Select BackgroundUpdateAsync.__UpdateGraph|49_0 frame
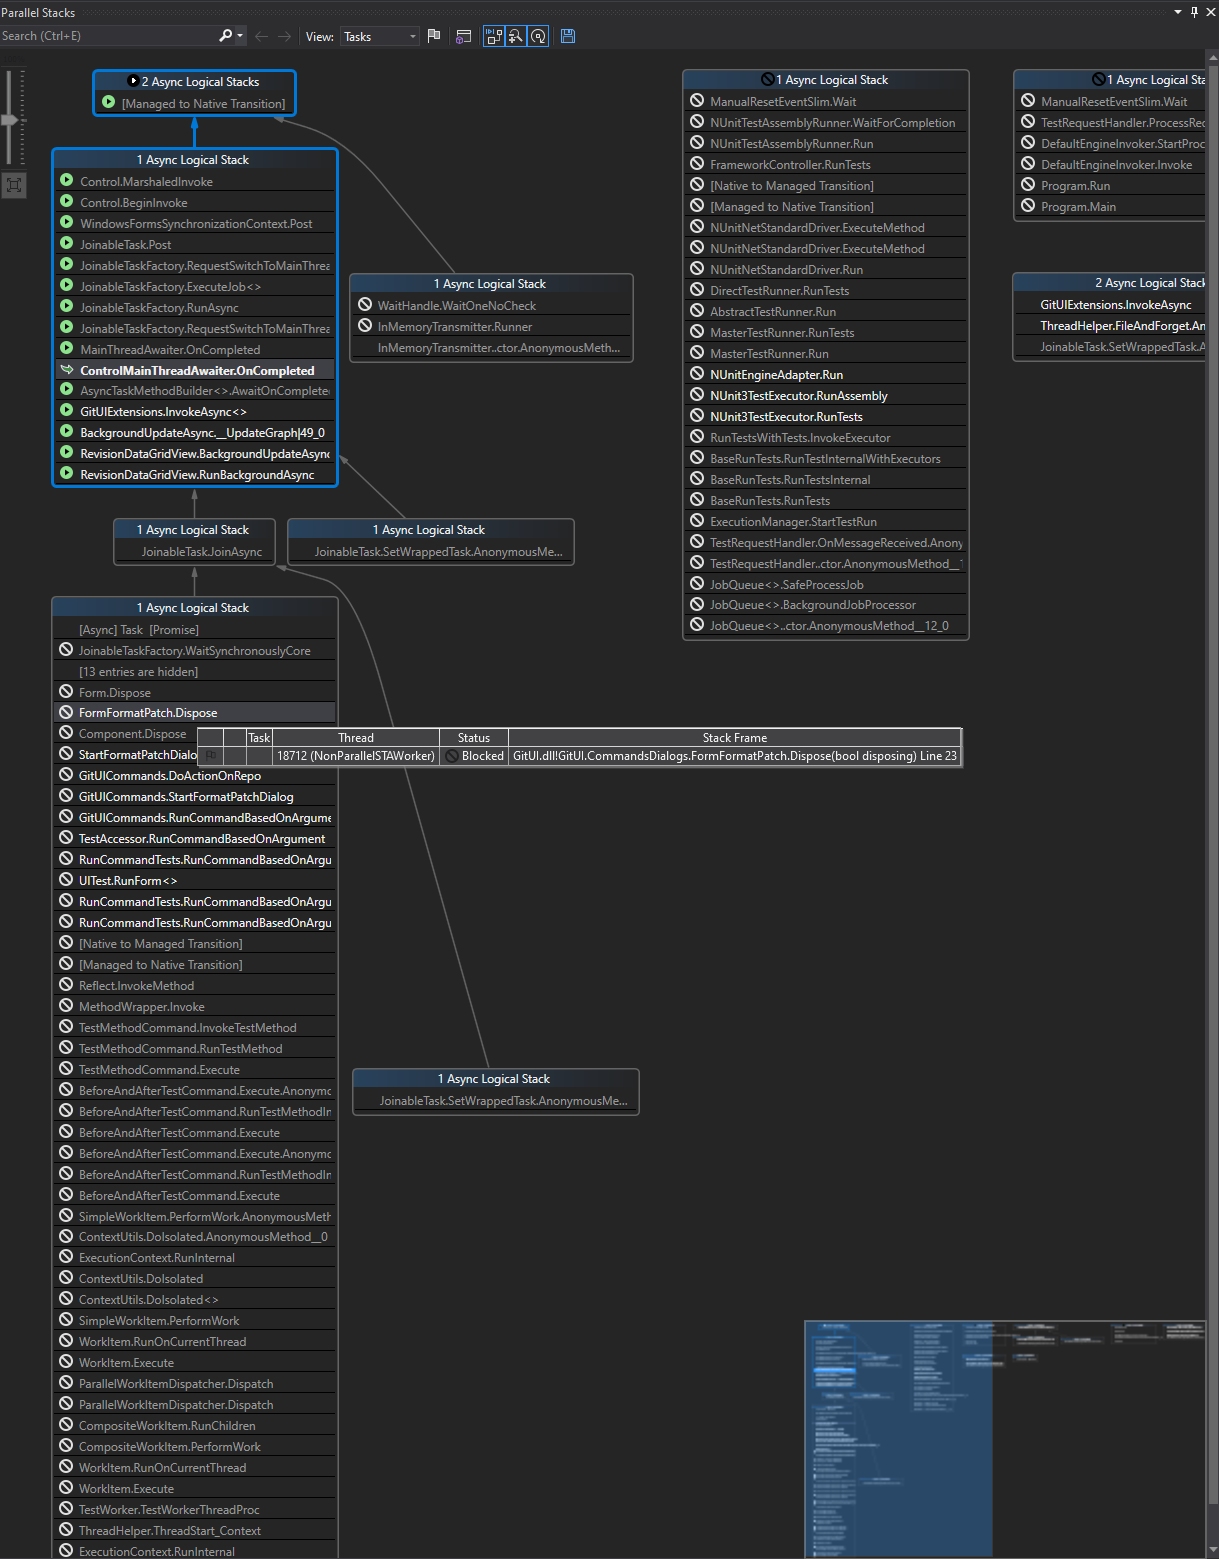This screenshot has width=1219, height=1559. (195, 433)
